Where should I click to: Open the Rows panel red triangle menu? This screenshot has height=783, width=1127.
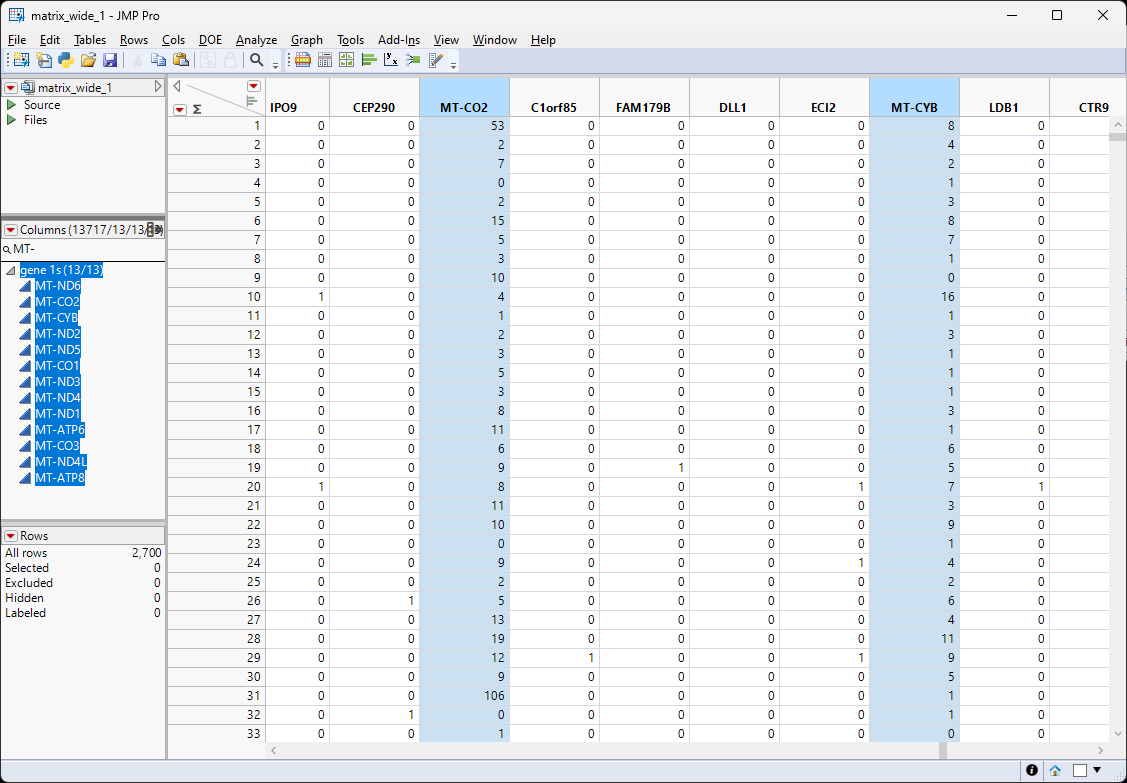tap(10, 536)
